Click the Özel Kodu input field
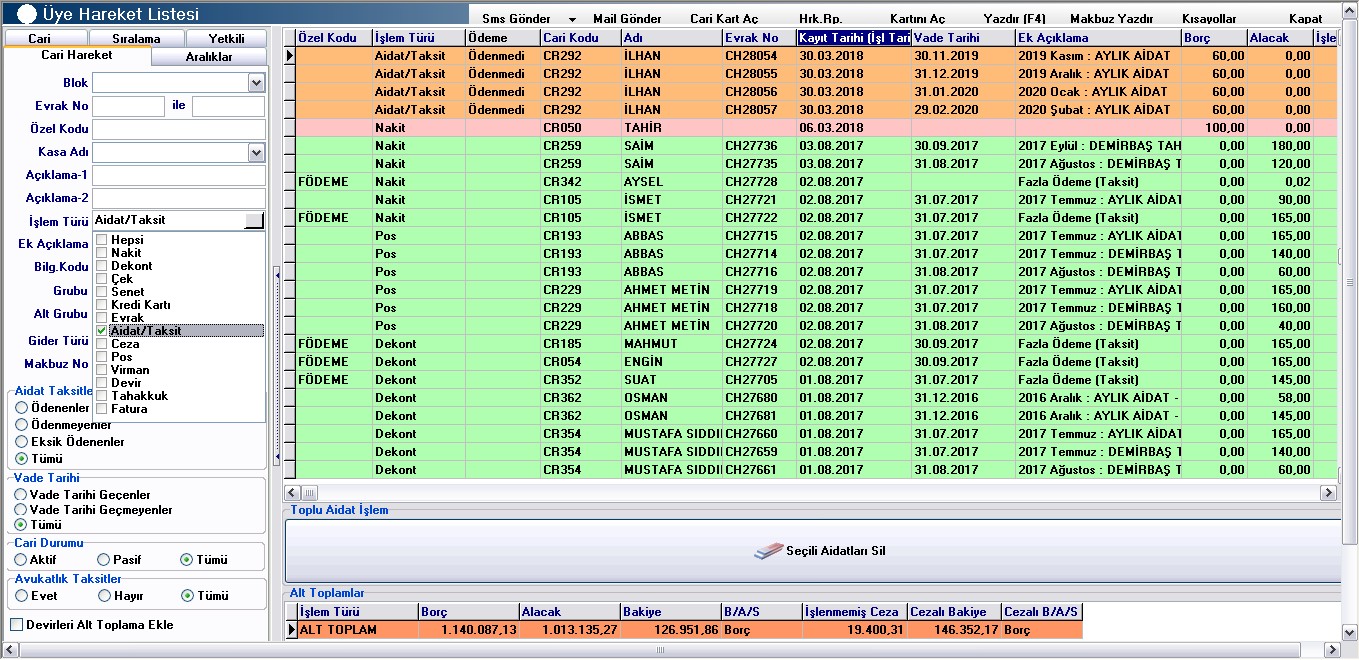The width and height of the screenshot is (1359, 660). (x=178, y=129)
